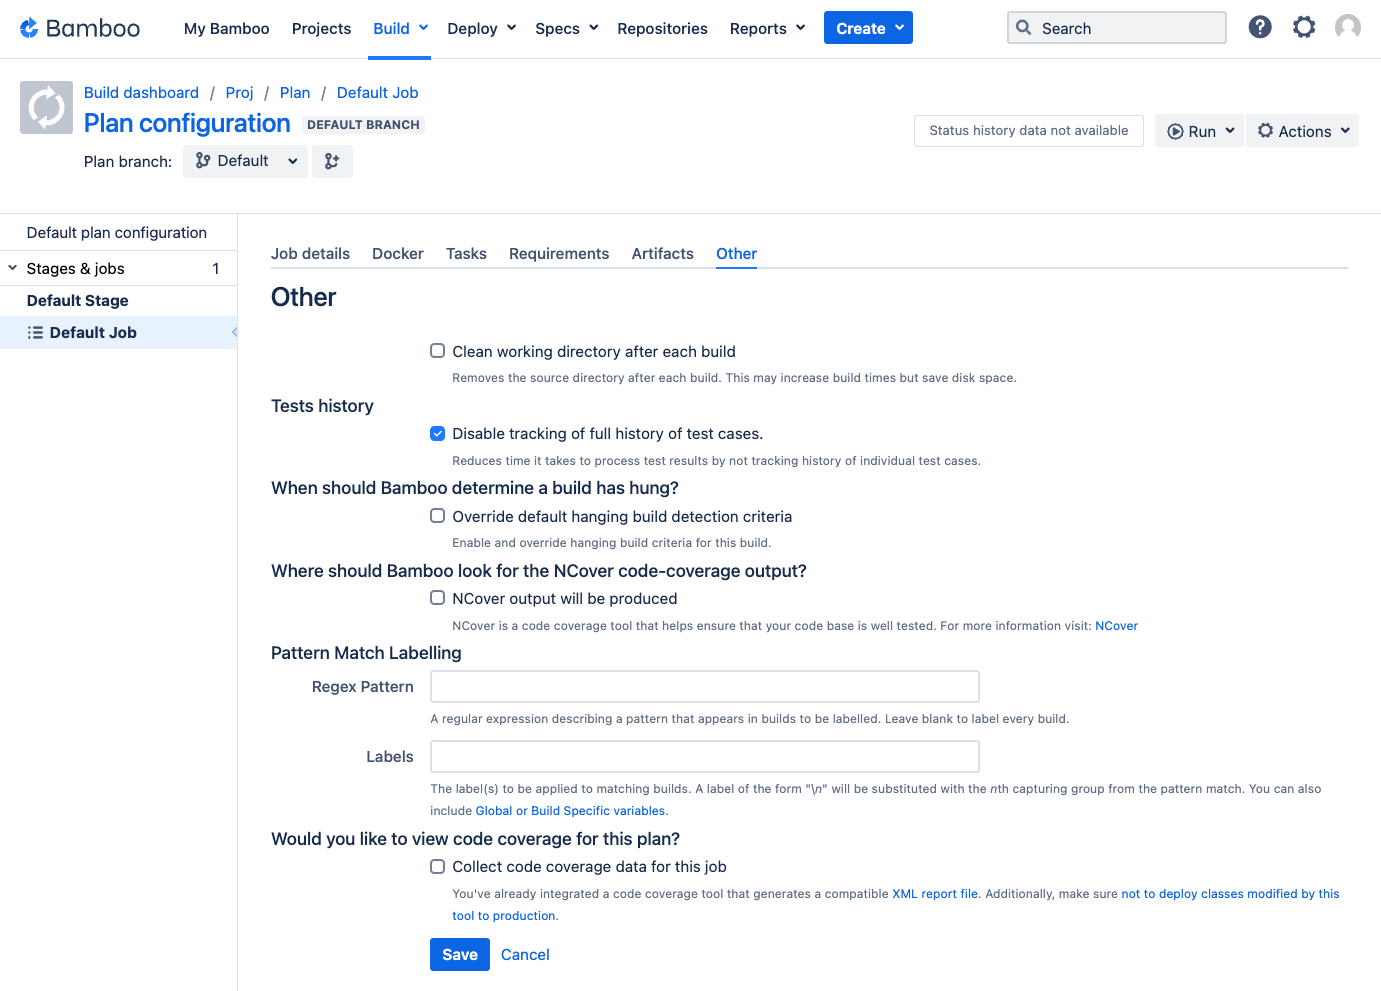Click the DEFAULT BRANCH label badge
This screenshot has width=1381, height=991.
[363, 125]
